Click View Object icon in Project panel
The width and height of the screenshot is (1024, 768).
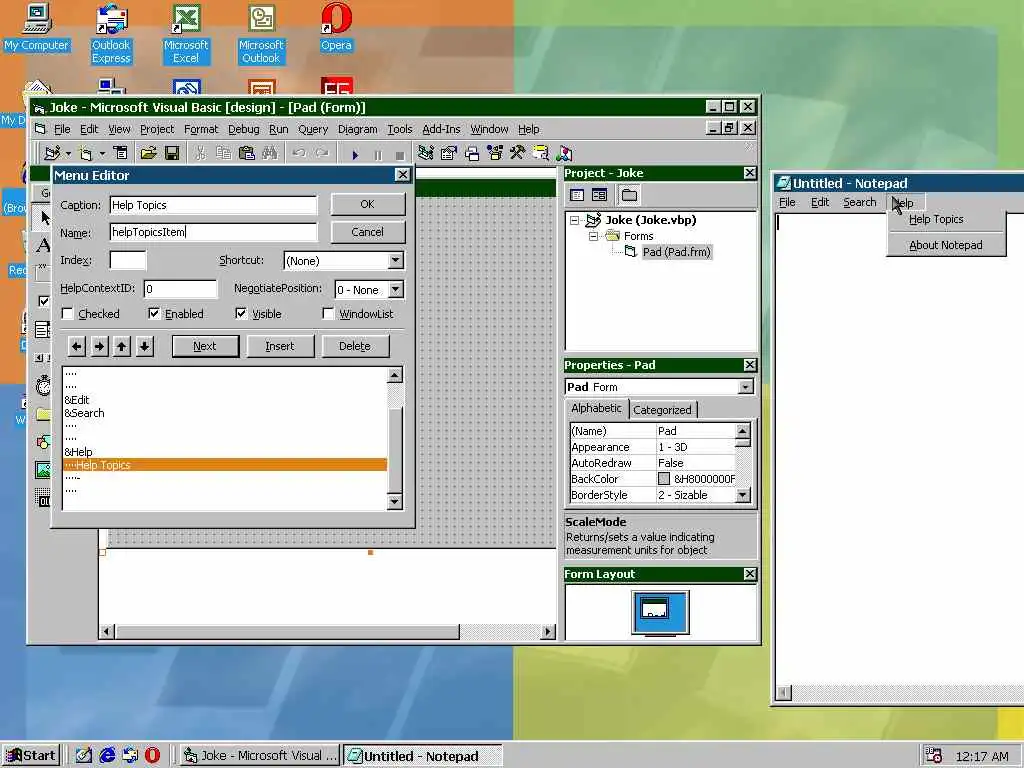click(599, 195)
